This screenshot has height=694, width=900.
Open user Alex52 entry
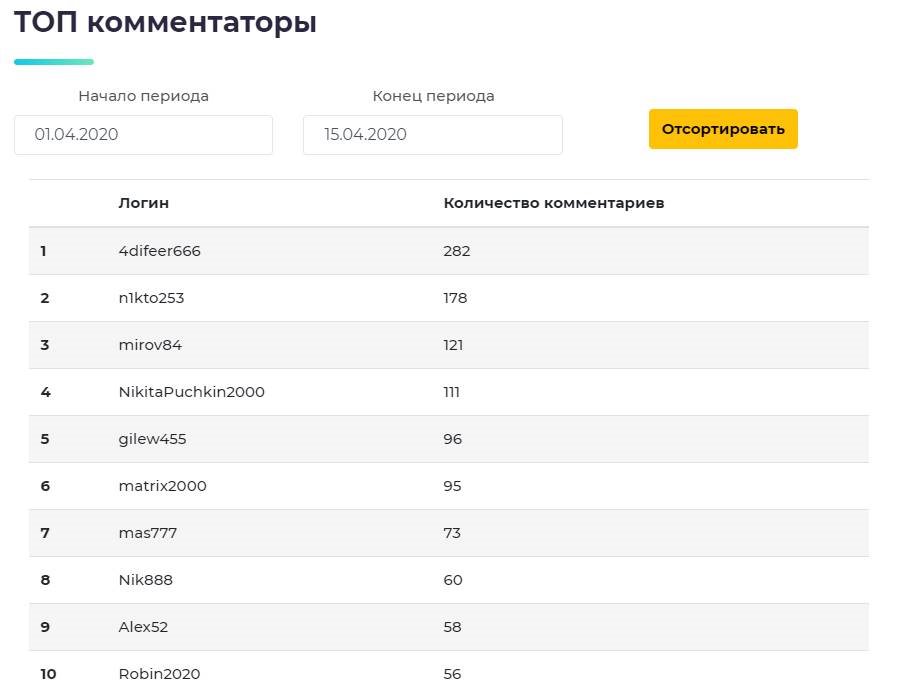coord(143,627)
